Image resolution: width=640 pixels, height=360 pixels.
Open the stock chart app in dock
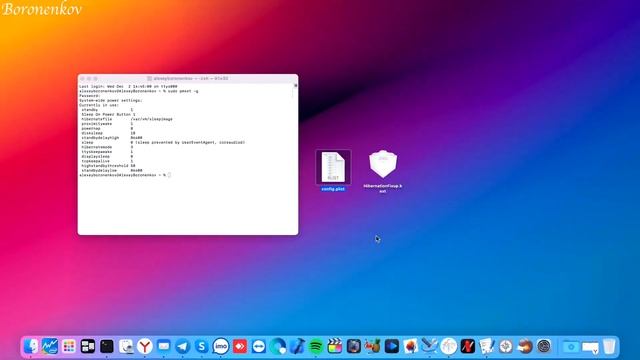pos(50,346)
